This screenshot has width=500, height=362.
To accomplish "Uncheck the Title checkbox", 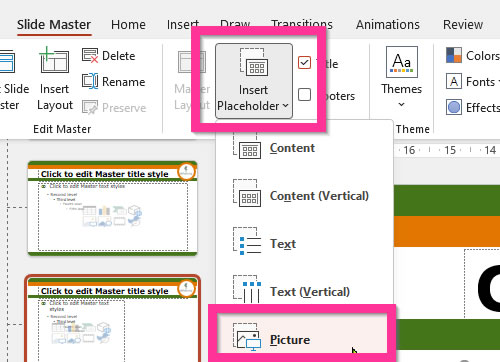I will click(304, 63).
